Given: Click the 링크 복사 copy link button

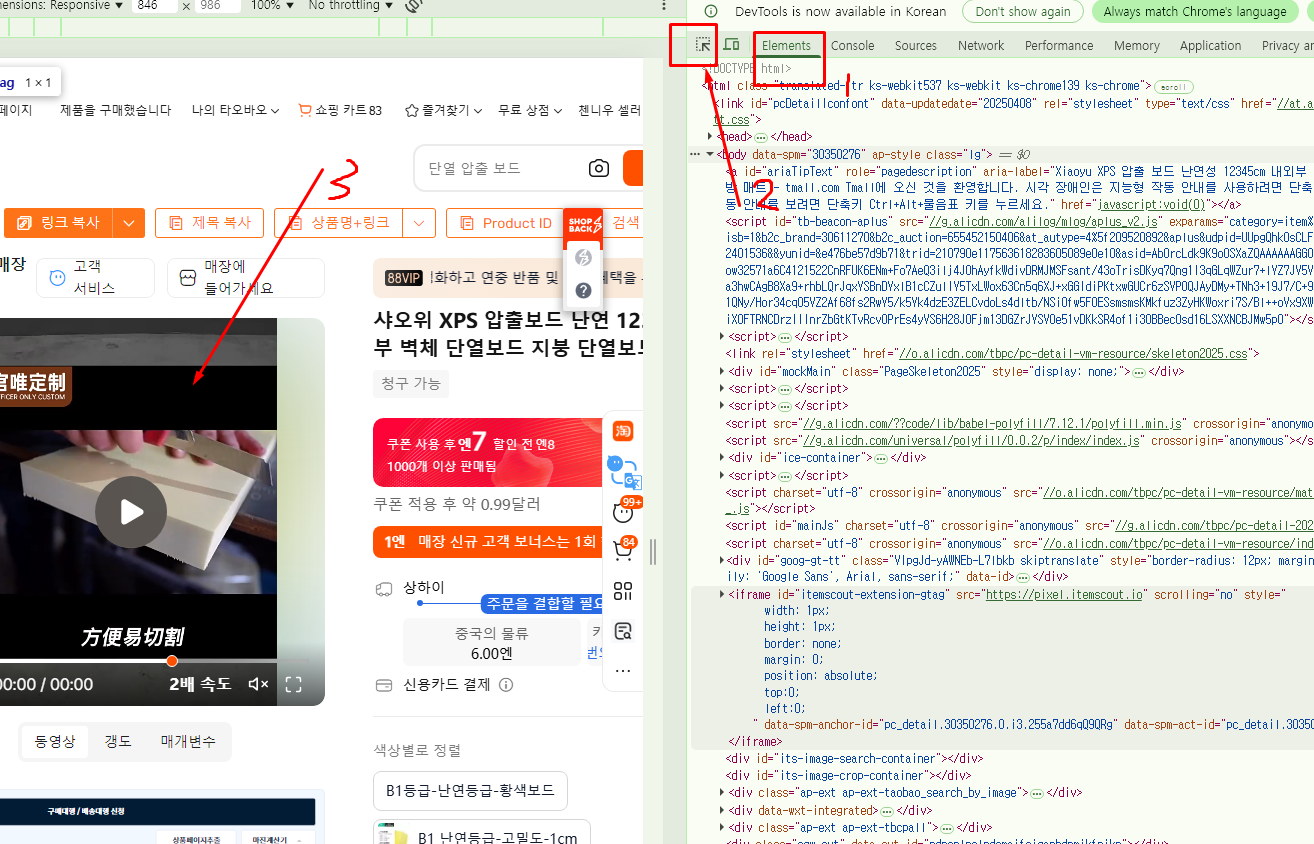Looking at the screenshot, I should coord(59,223).
